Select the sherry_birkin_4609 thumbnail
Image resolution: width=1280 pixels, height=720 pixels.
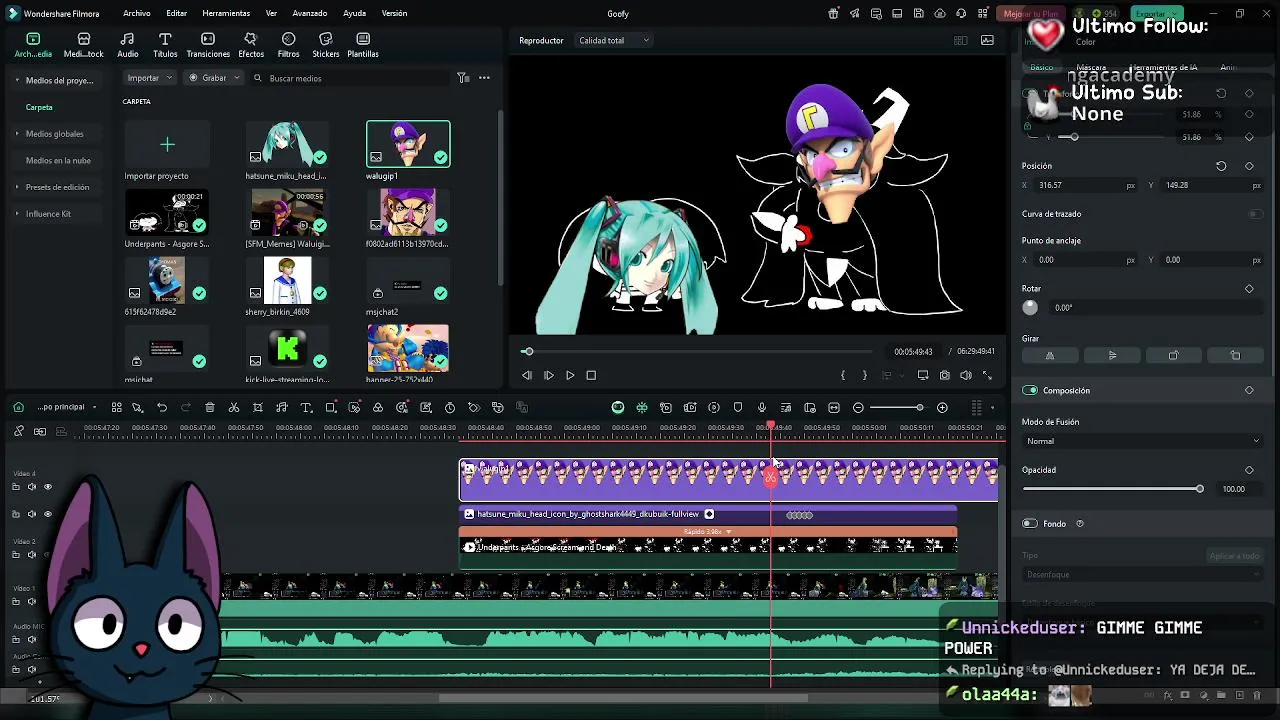(287, 280)
